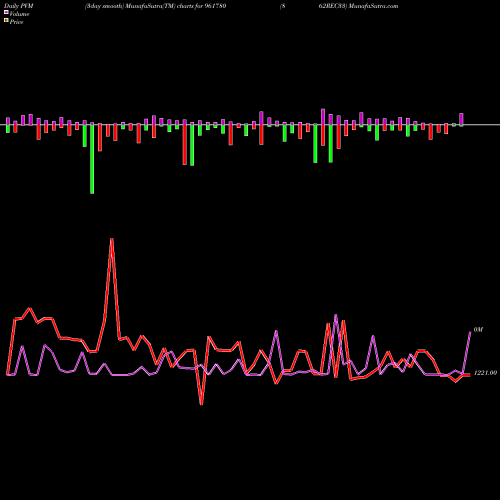Click the 0M volume value label
This screenshot has height=500, width=500.
click(x=478, y=330)
